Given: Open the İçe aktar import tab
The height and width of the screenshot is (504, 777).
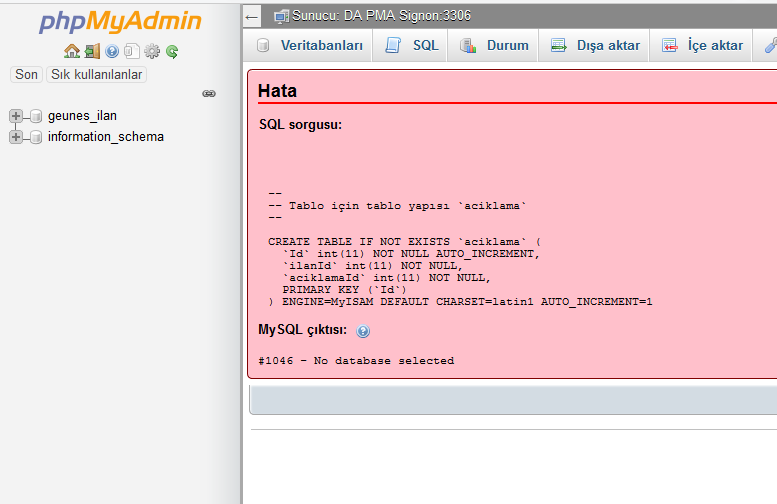Looking at the screenshot, I should click(x=703, y=45).
